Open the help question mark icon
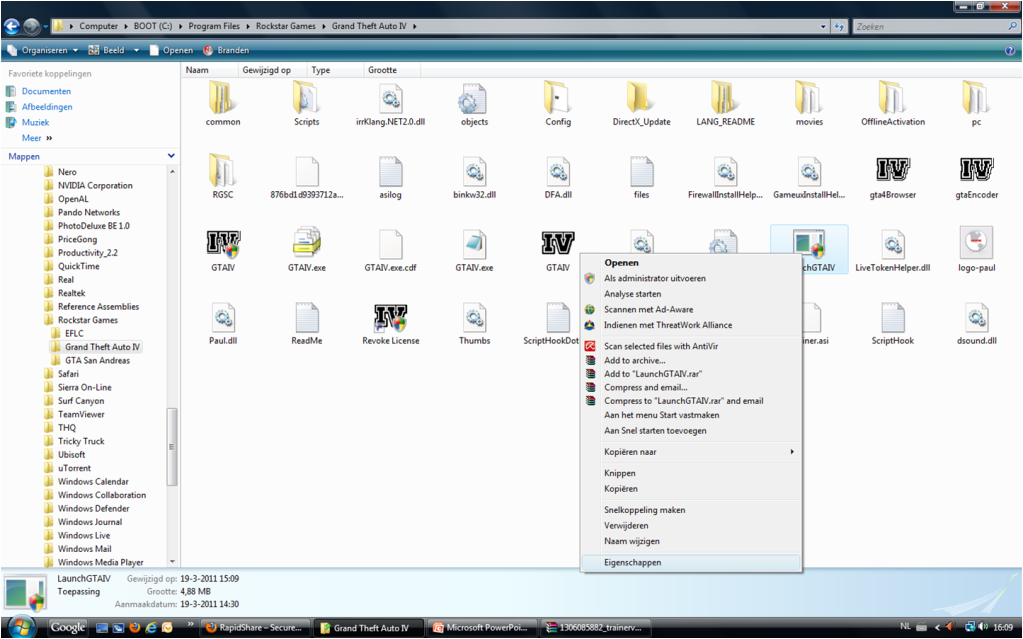 [1011, 50]
